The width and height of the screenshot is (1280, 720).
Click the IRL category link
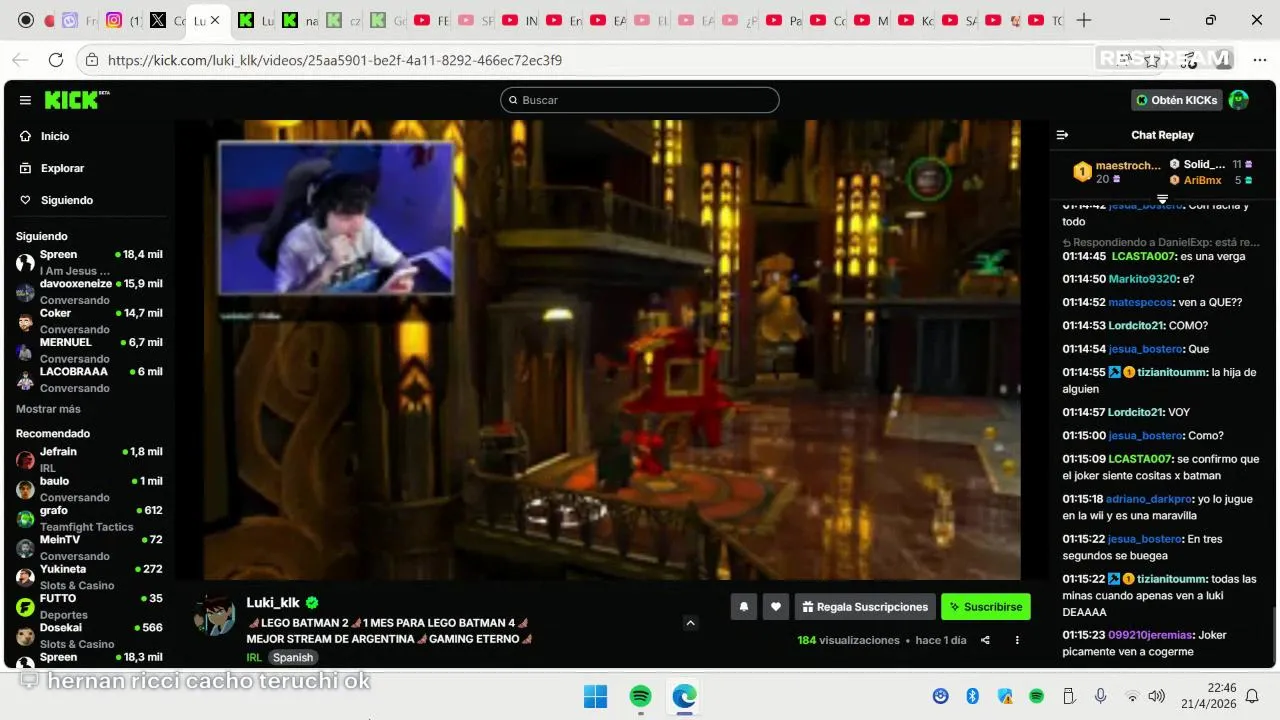[x=254, y=657]
